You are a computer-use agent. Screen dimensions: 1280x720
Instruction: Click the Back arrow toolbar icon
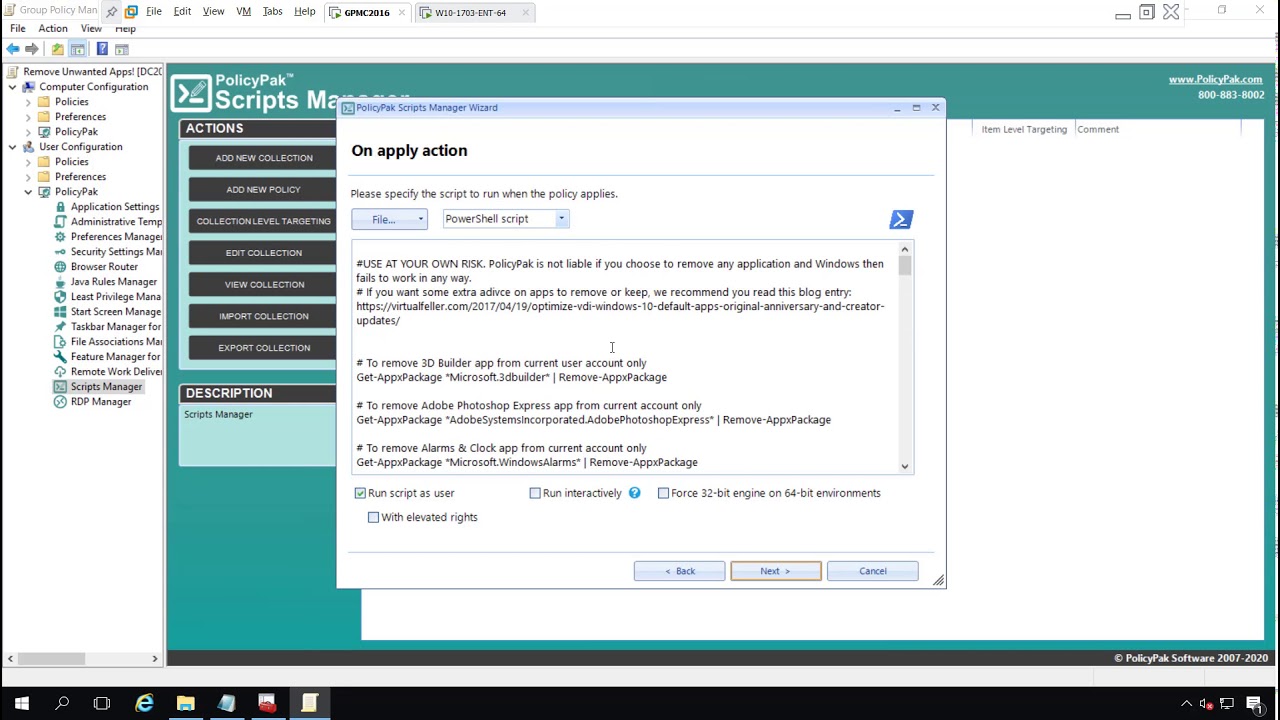tap(12, 49)
